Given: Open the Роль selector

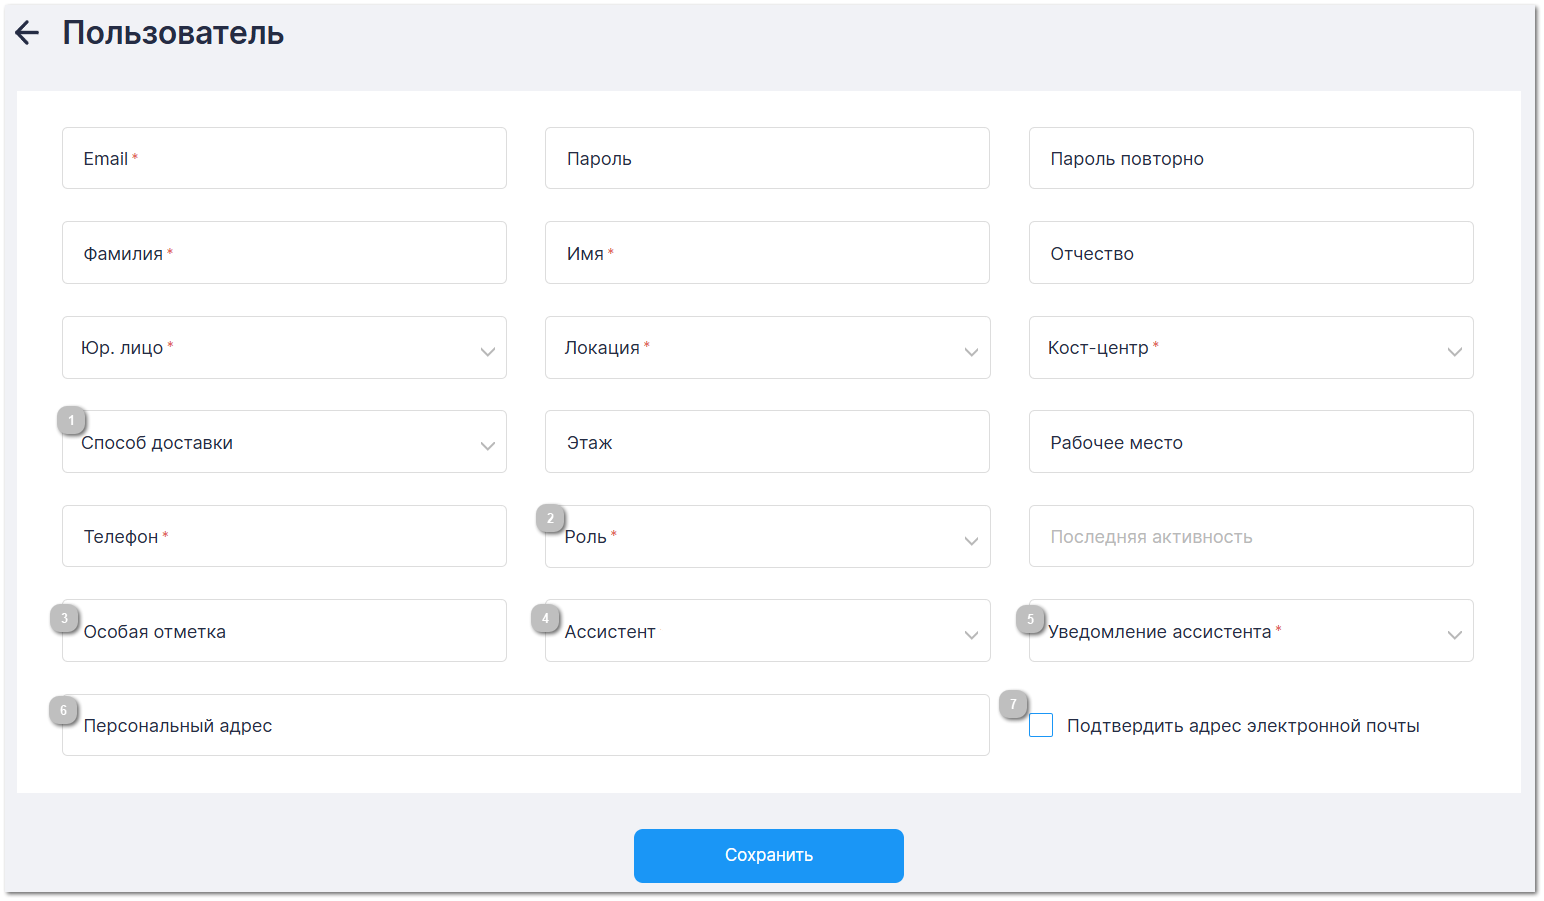Looking at the screenshot, I should click(767, 537).
